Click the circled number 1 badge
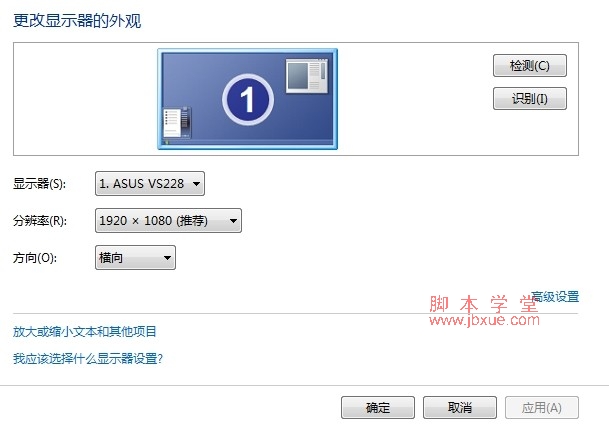The width and height of the screenshot is (609, 448). (248, 99)
